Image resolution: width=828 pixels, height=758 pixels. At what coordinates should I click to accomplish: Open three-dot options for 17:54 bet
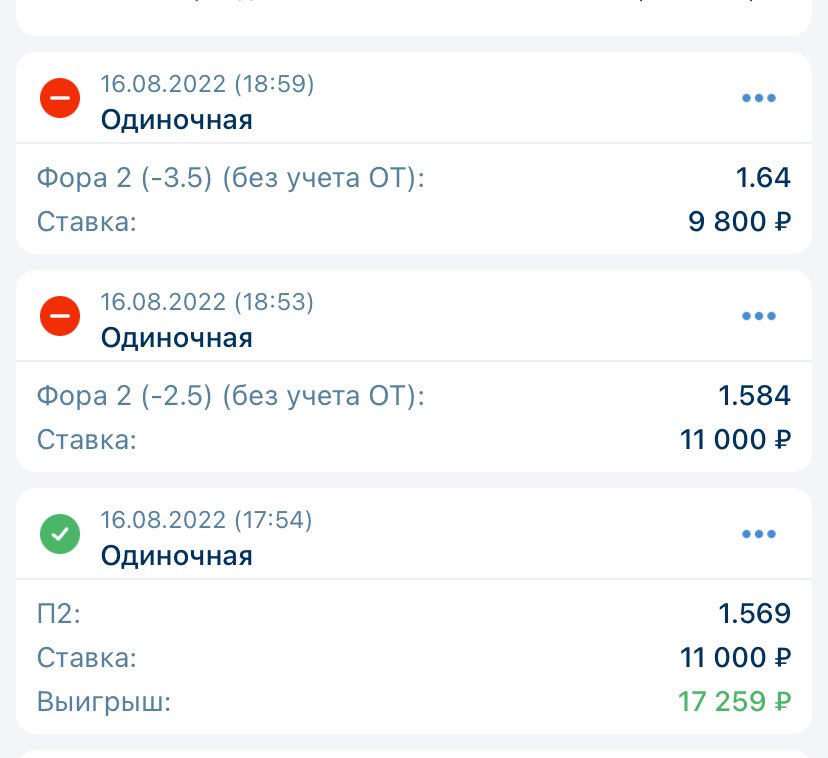coord(759,535)
